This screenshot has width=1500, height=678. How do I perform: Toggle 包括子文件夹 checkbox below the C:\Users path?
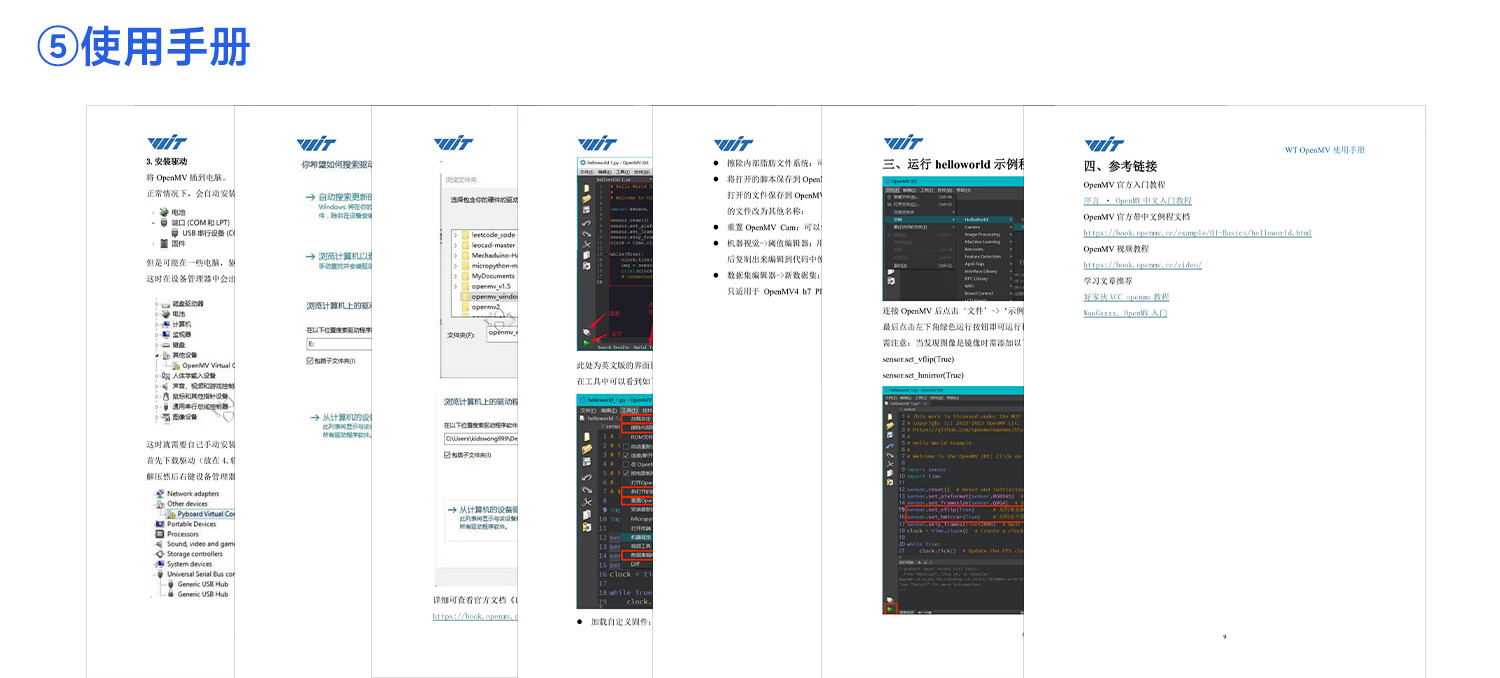447,455
